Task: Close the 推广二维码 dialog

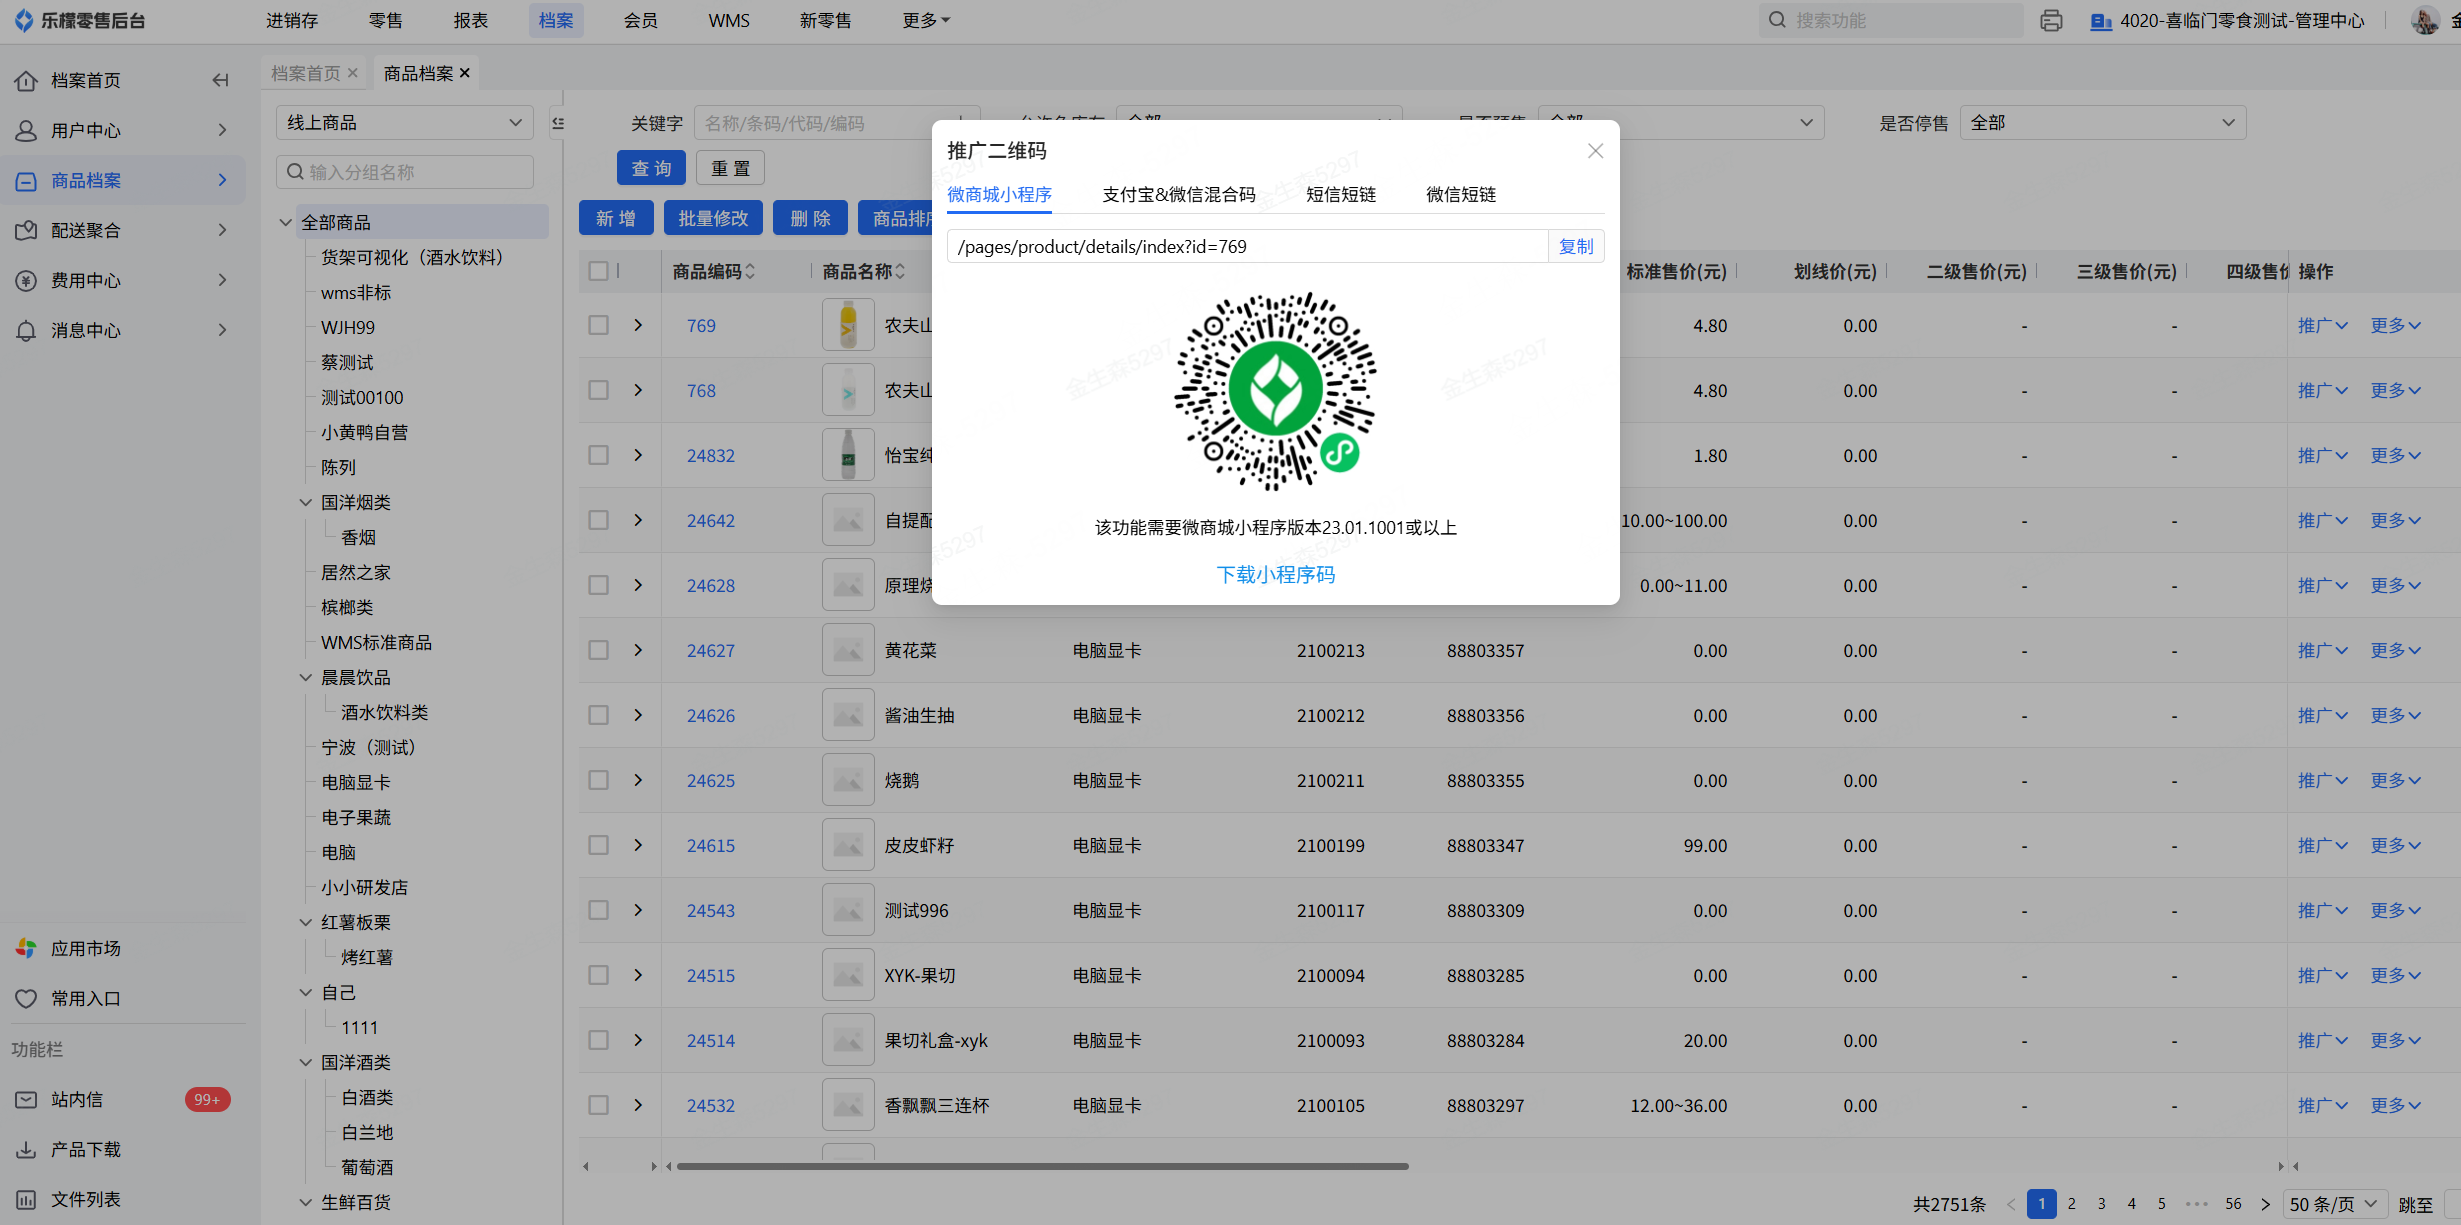Action: 1595,151
